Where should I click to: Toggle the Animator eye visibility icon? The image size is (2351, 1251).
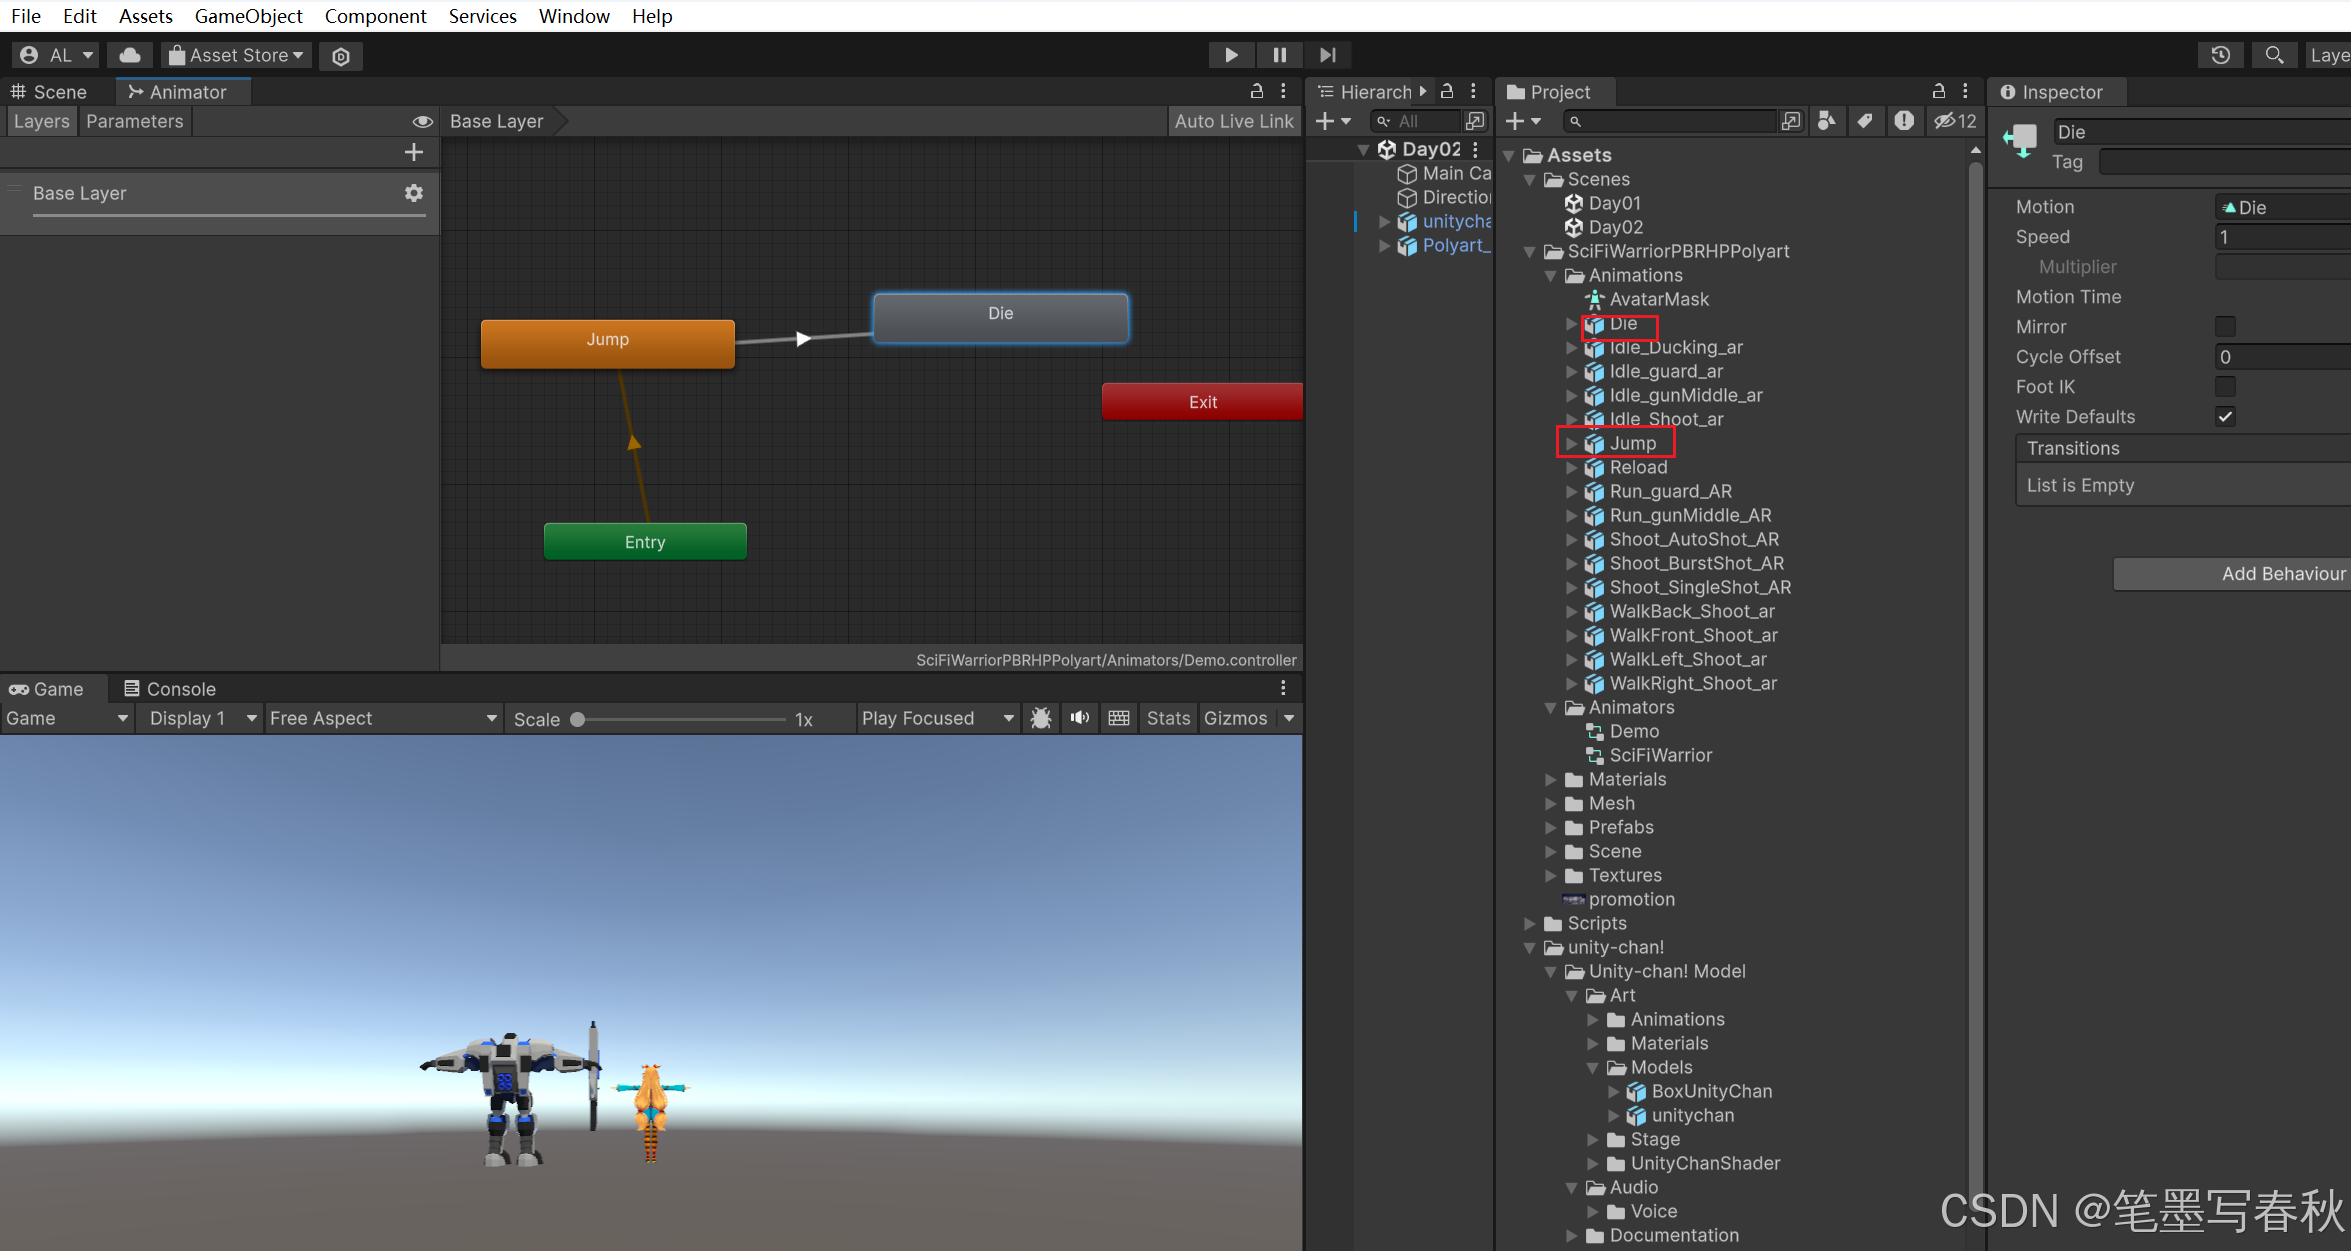pos(422,121)
